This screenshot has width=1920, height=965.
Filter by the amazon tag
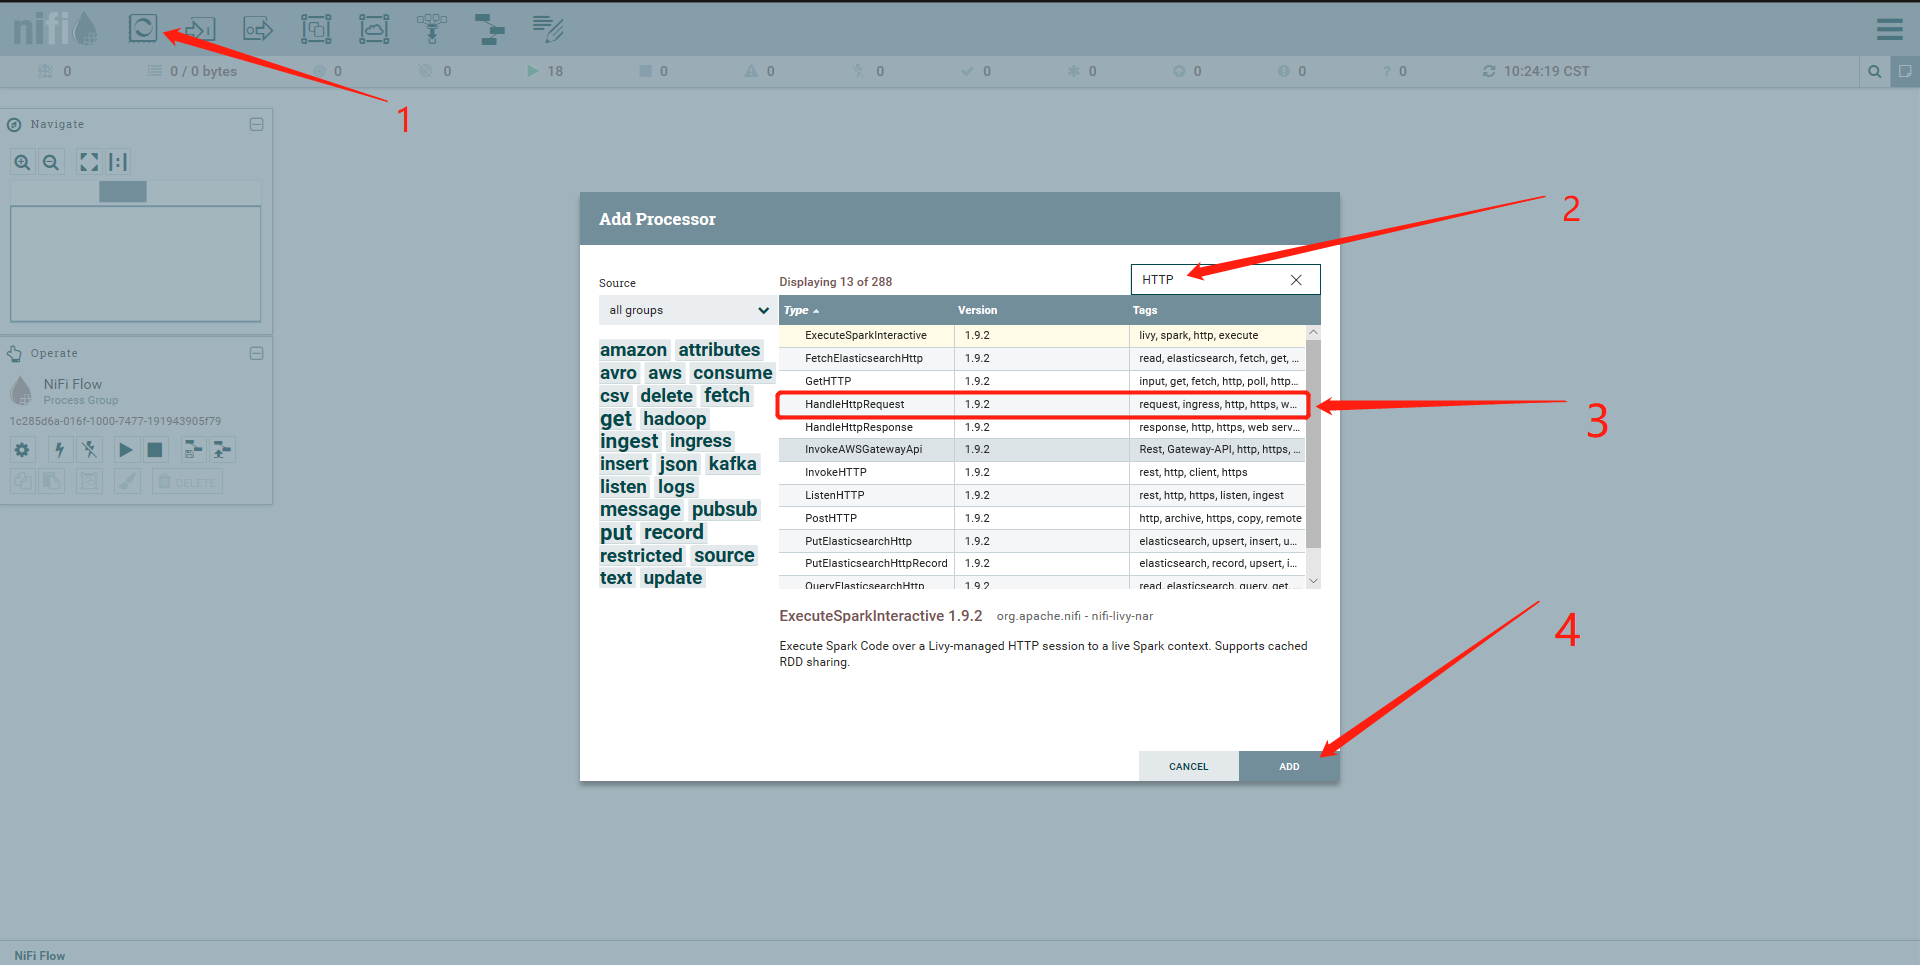[633, 350]
